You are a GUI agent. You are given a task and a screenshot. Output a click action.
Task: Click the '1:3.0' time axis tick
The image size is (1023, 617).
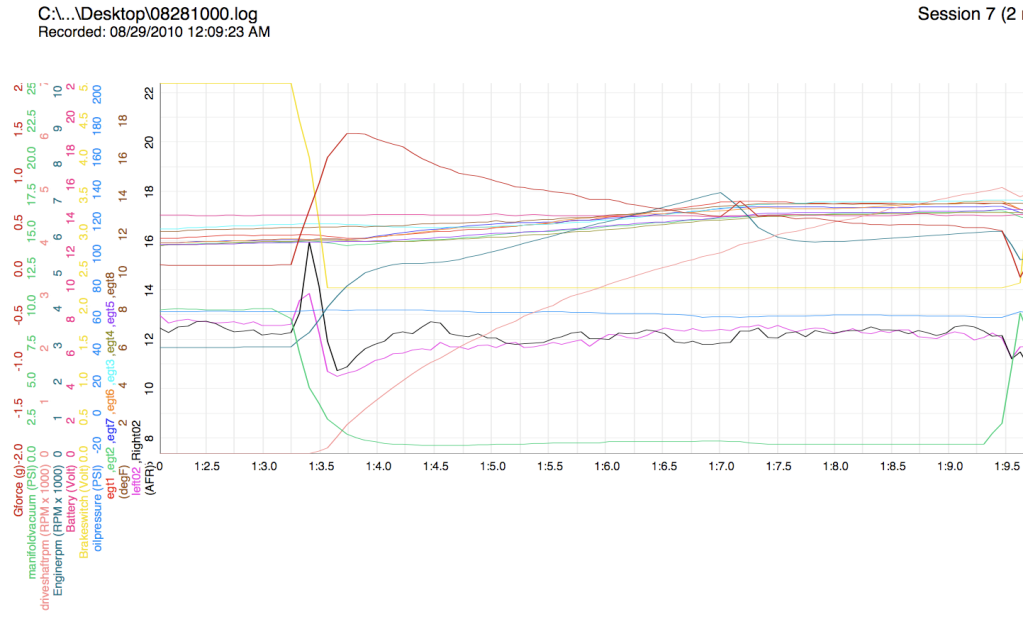click(264, 466)
